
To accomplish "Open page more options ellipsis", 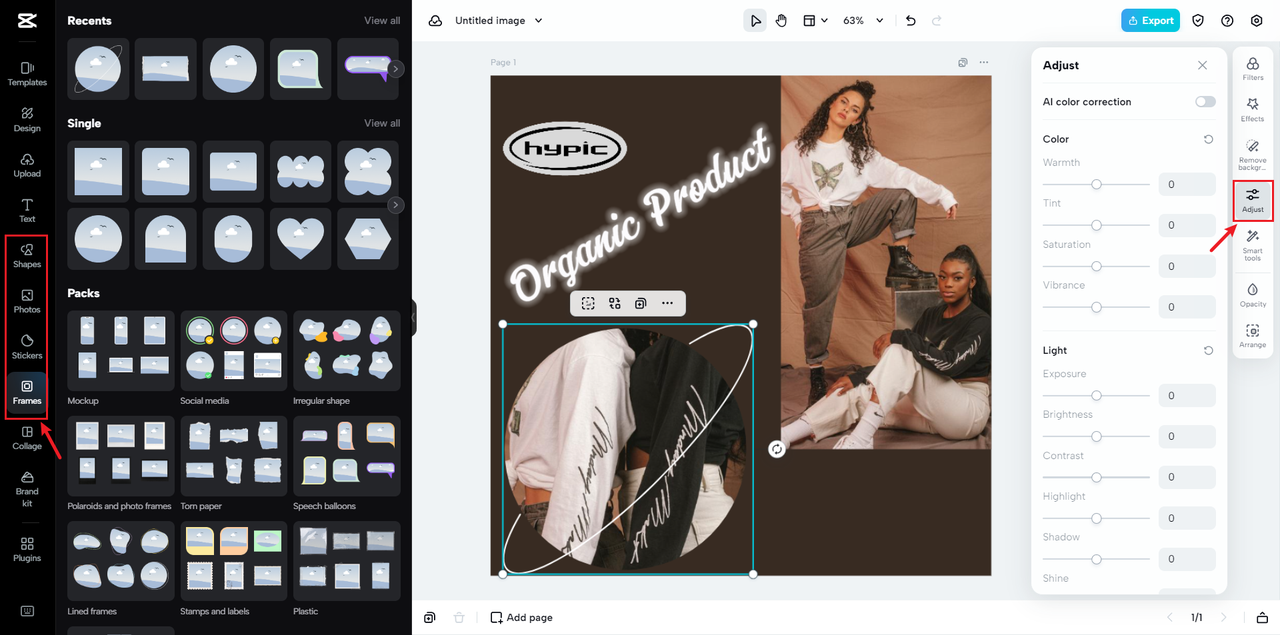I will coord(984,62).
